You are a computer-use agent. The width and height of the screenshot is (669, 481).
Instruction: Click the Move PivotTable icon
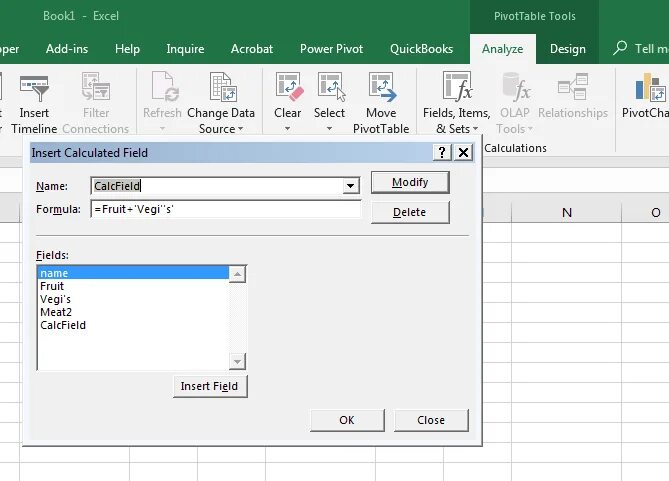click(x=382, y=87)
